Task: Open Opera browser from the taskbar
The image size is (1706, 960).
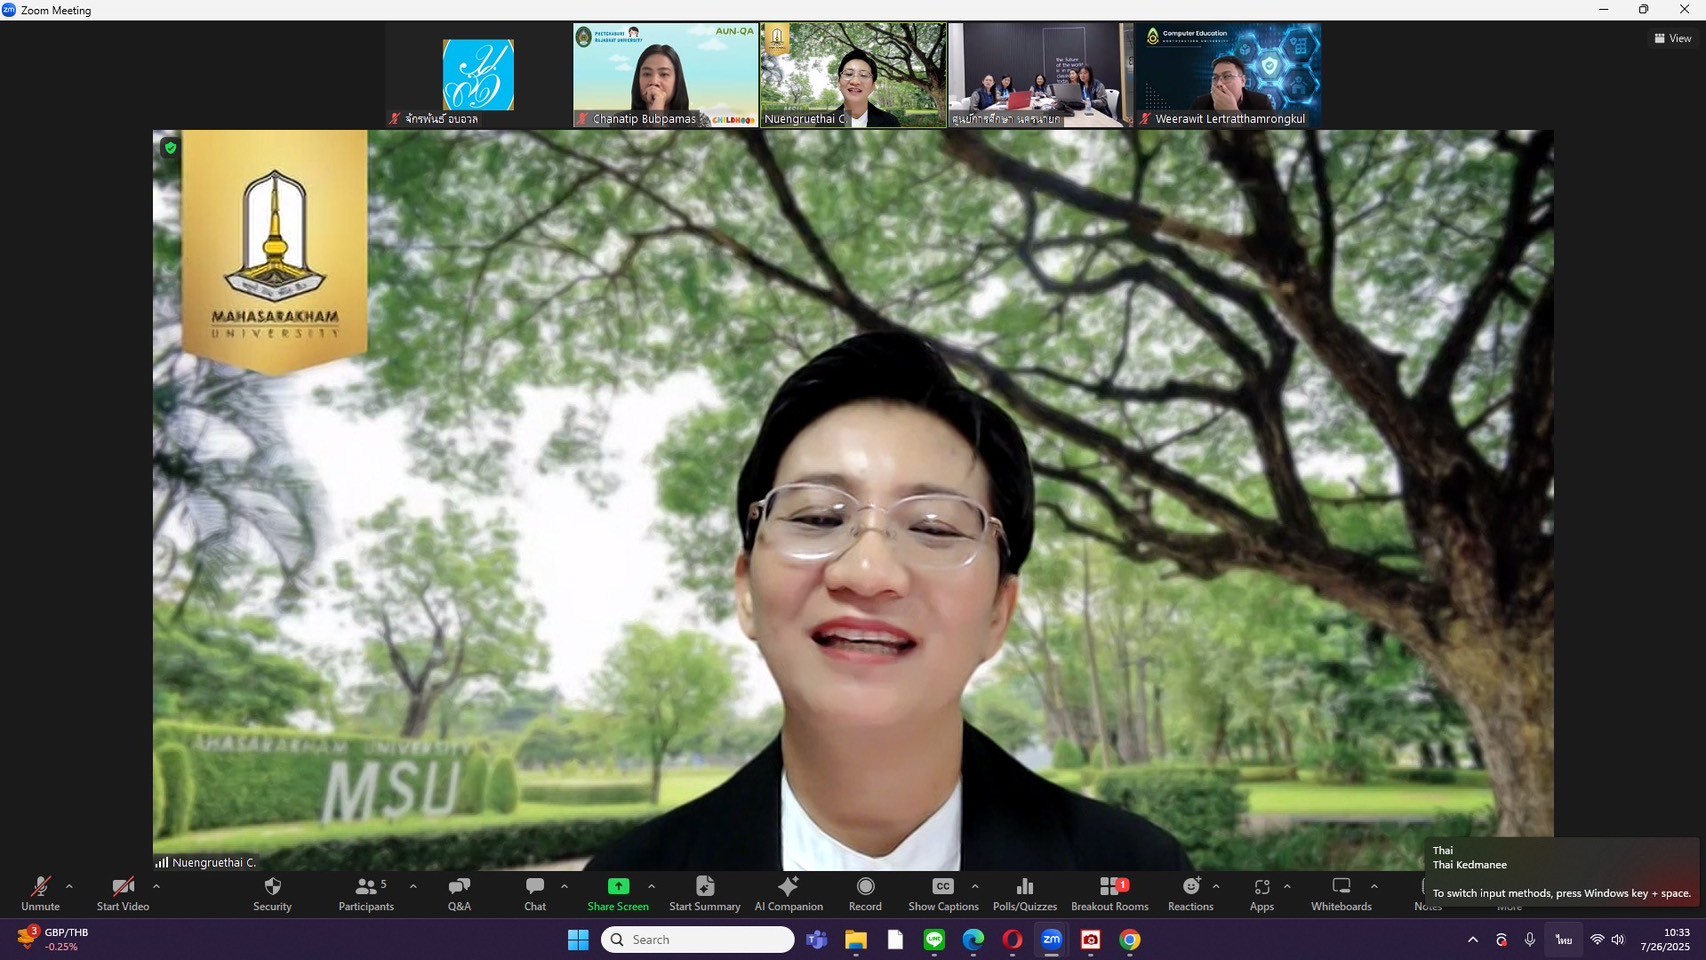Action: pyautogui.click(x=1012, y=940)
